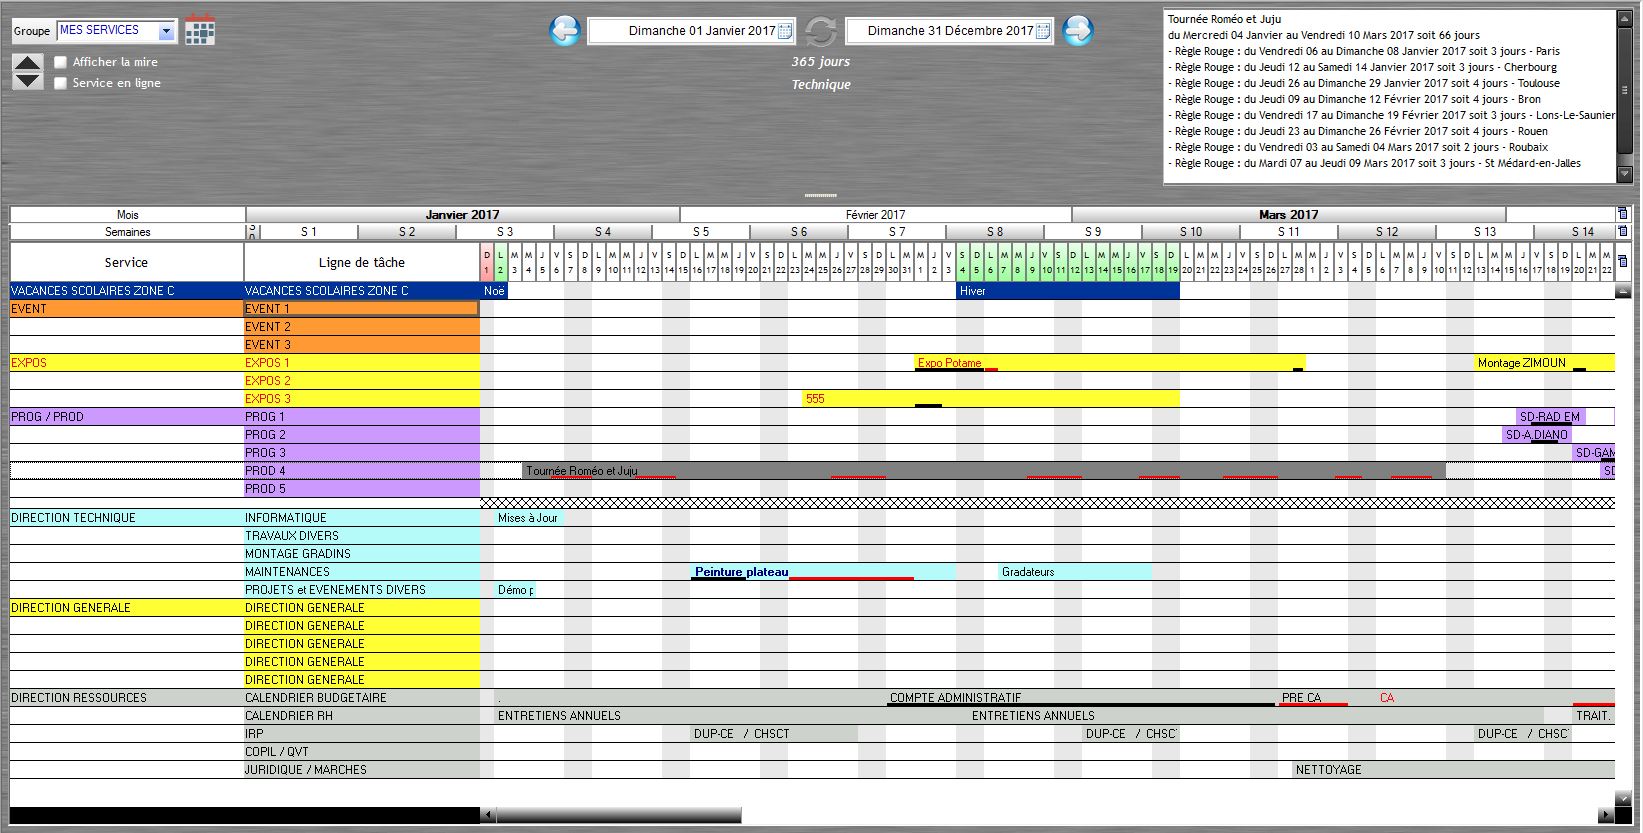The height and width of the screenshot is (833, 1643).
Task: Open start date calendar picker icon
Action: click(x=785, y=31)
